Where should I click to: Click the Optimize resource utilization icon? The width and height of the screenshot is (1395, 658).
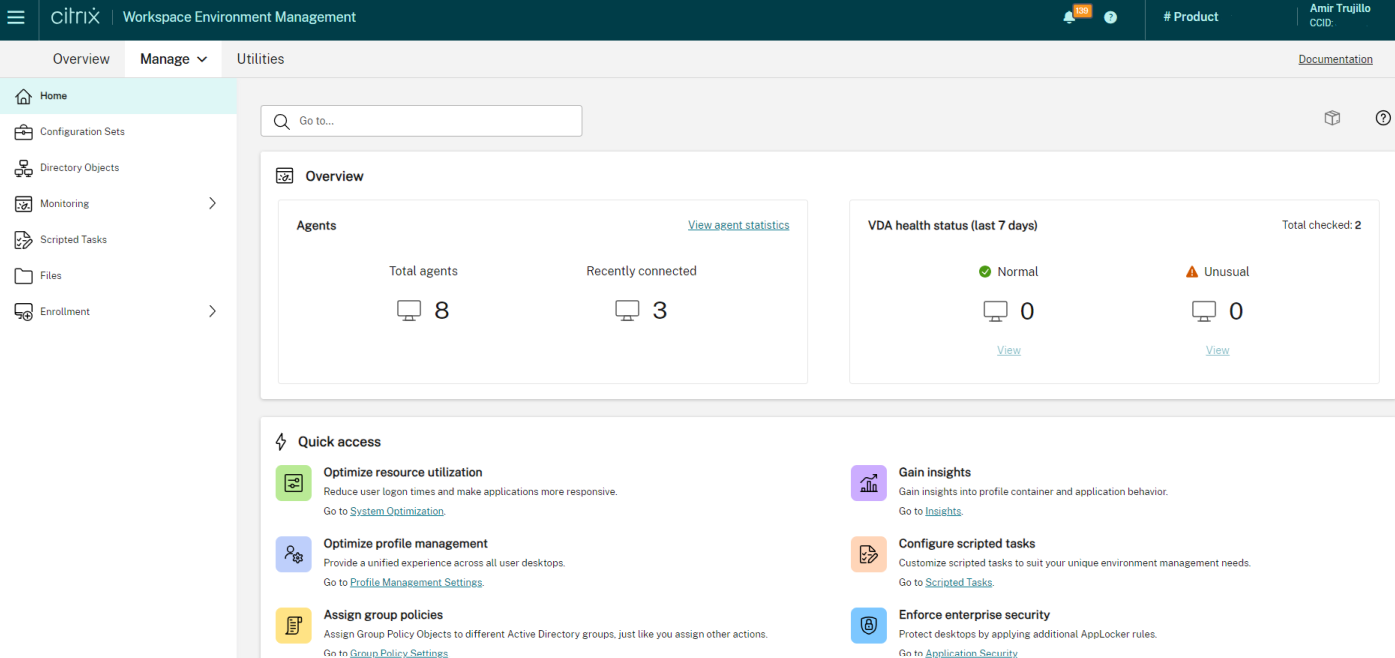293,483
